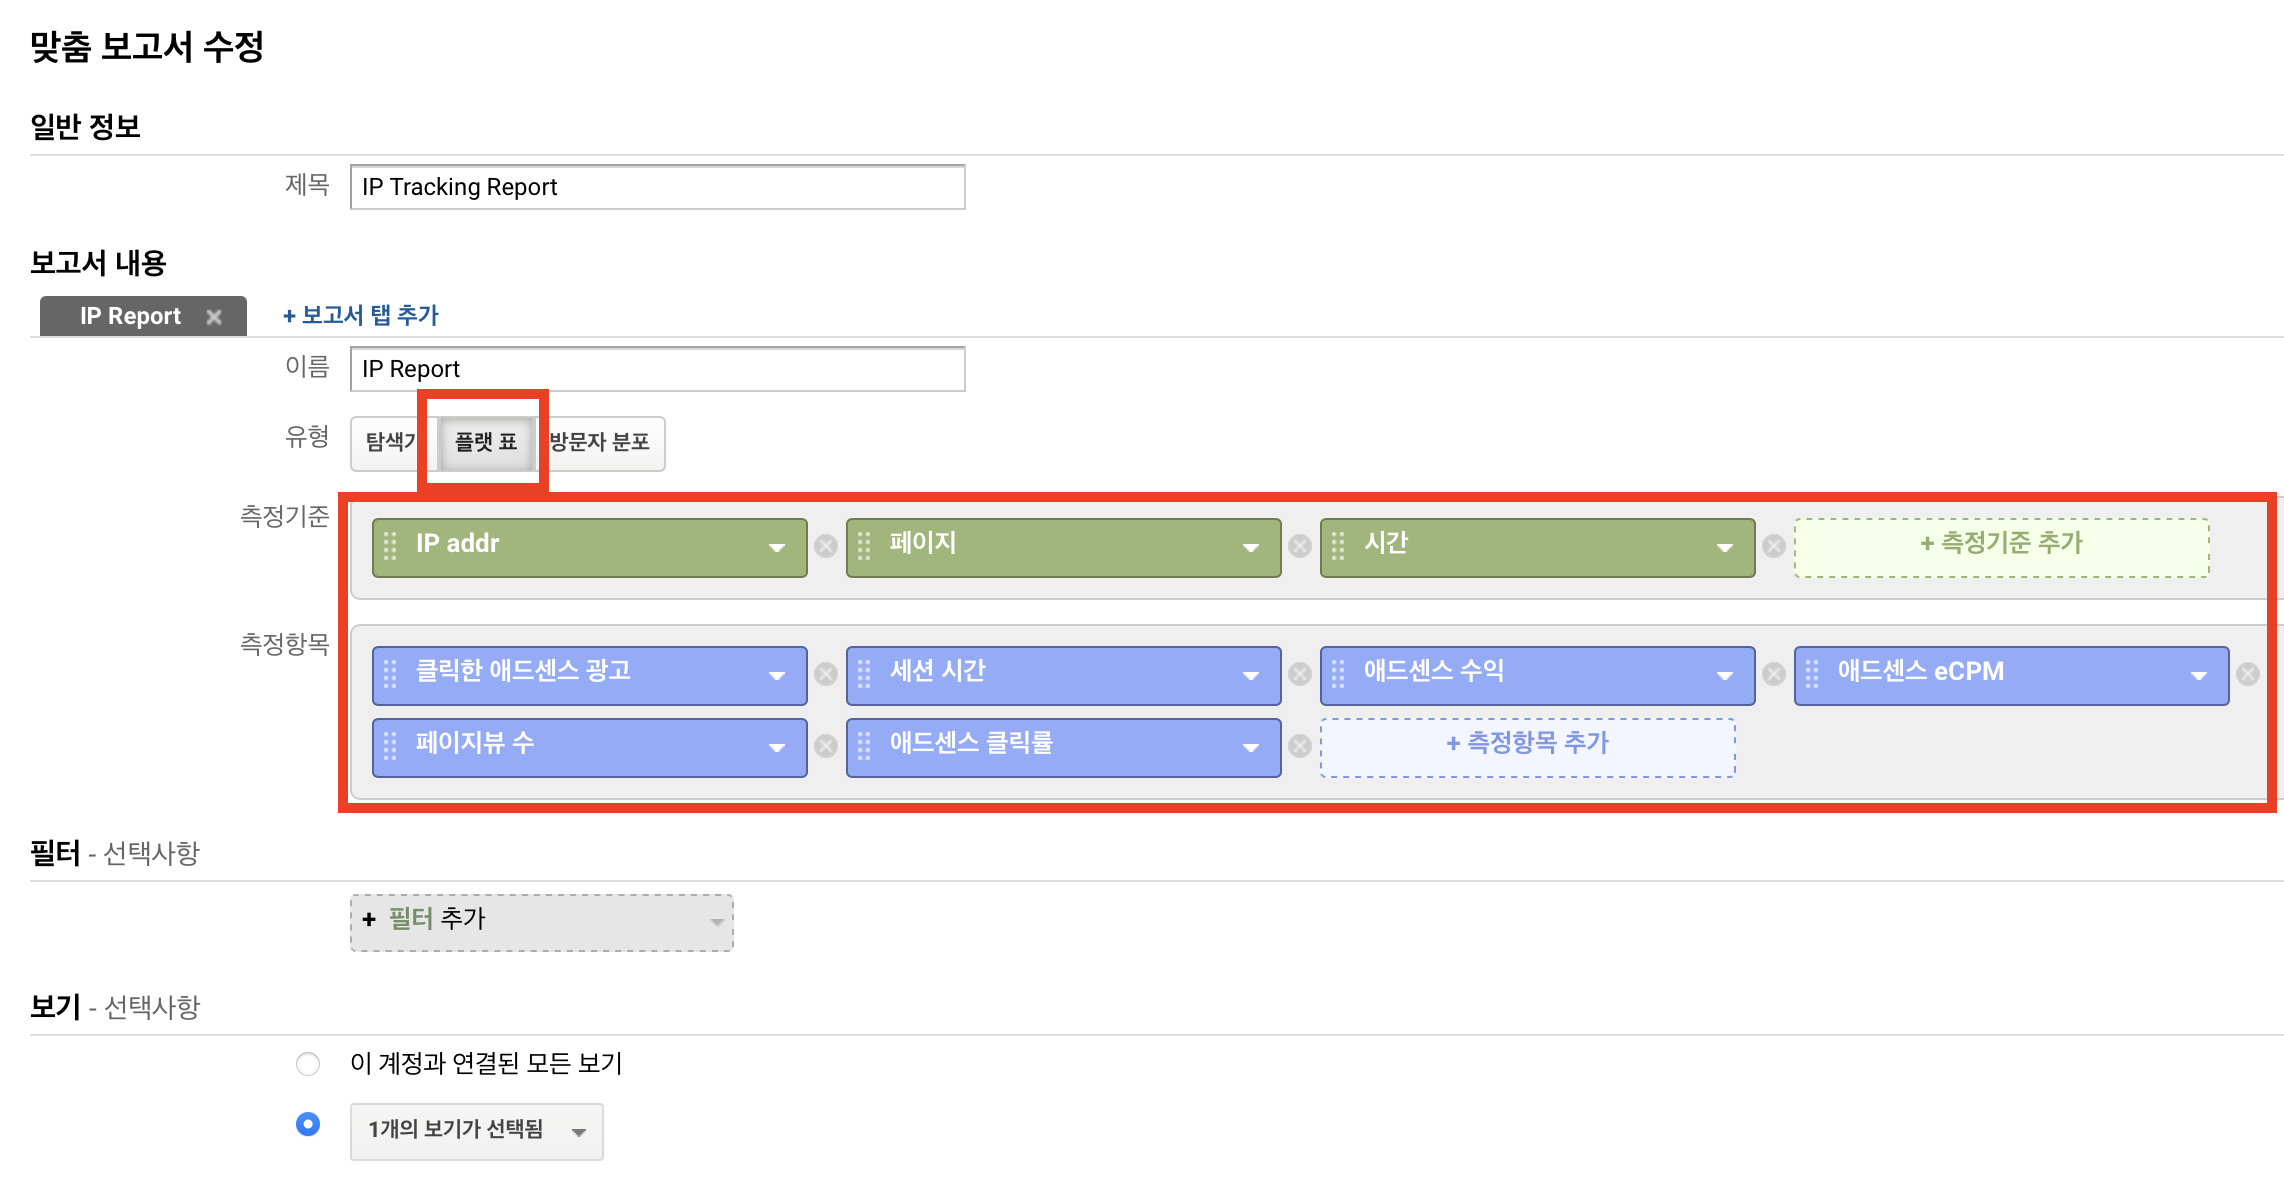
Task: Click the drag handle on 클릭한 애드센스 광고
Action: tap(390, 674)
